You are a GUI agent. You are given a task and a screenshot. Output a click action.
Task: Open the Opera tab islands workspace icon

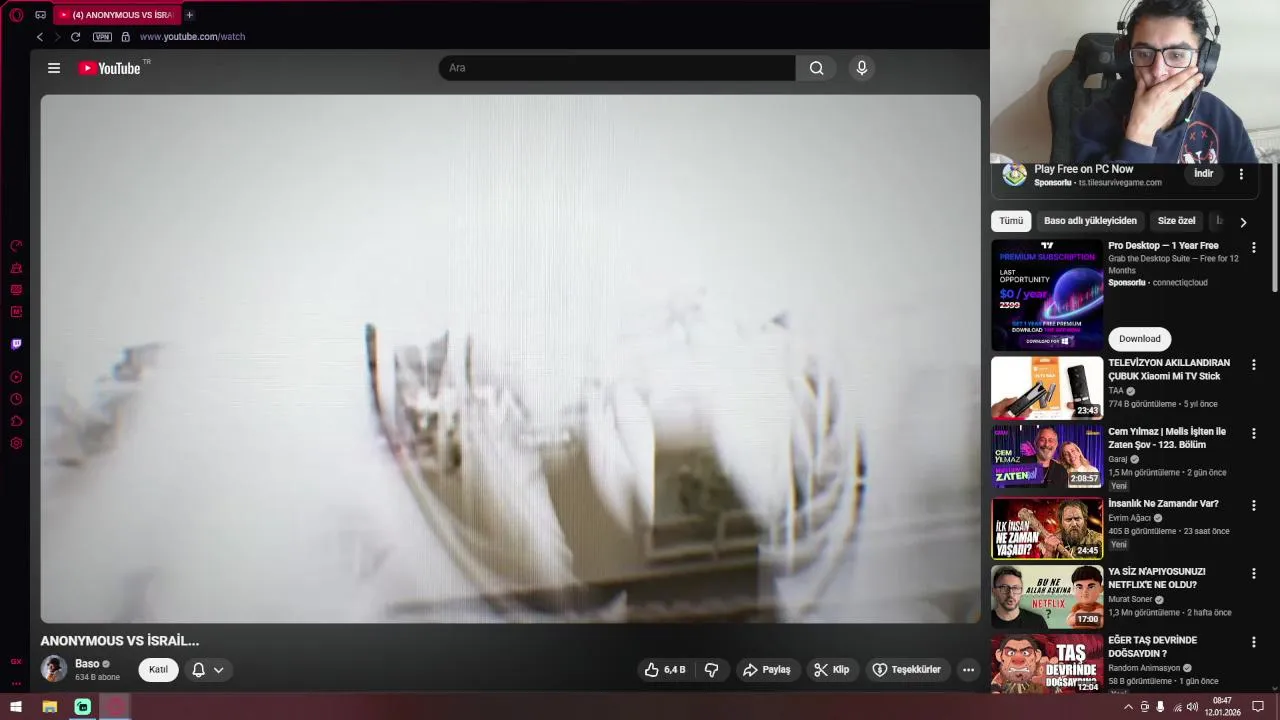point(40,15)
